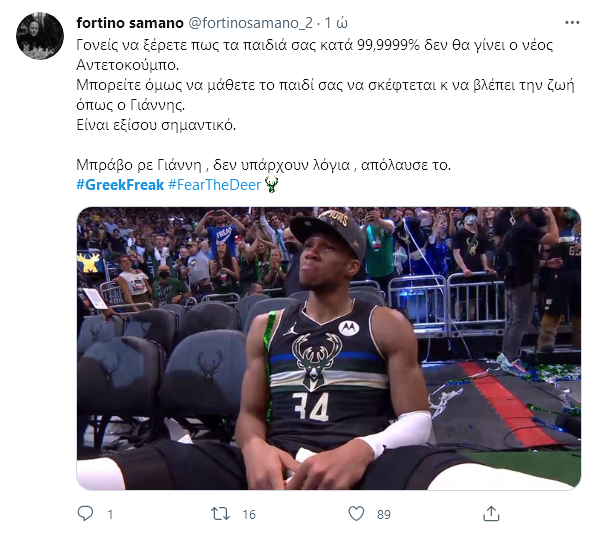Screen dimensions: 598x535
Task: Visit the @fortinosamano_2 handle link
Action: coord(251,23)
